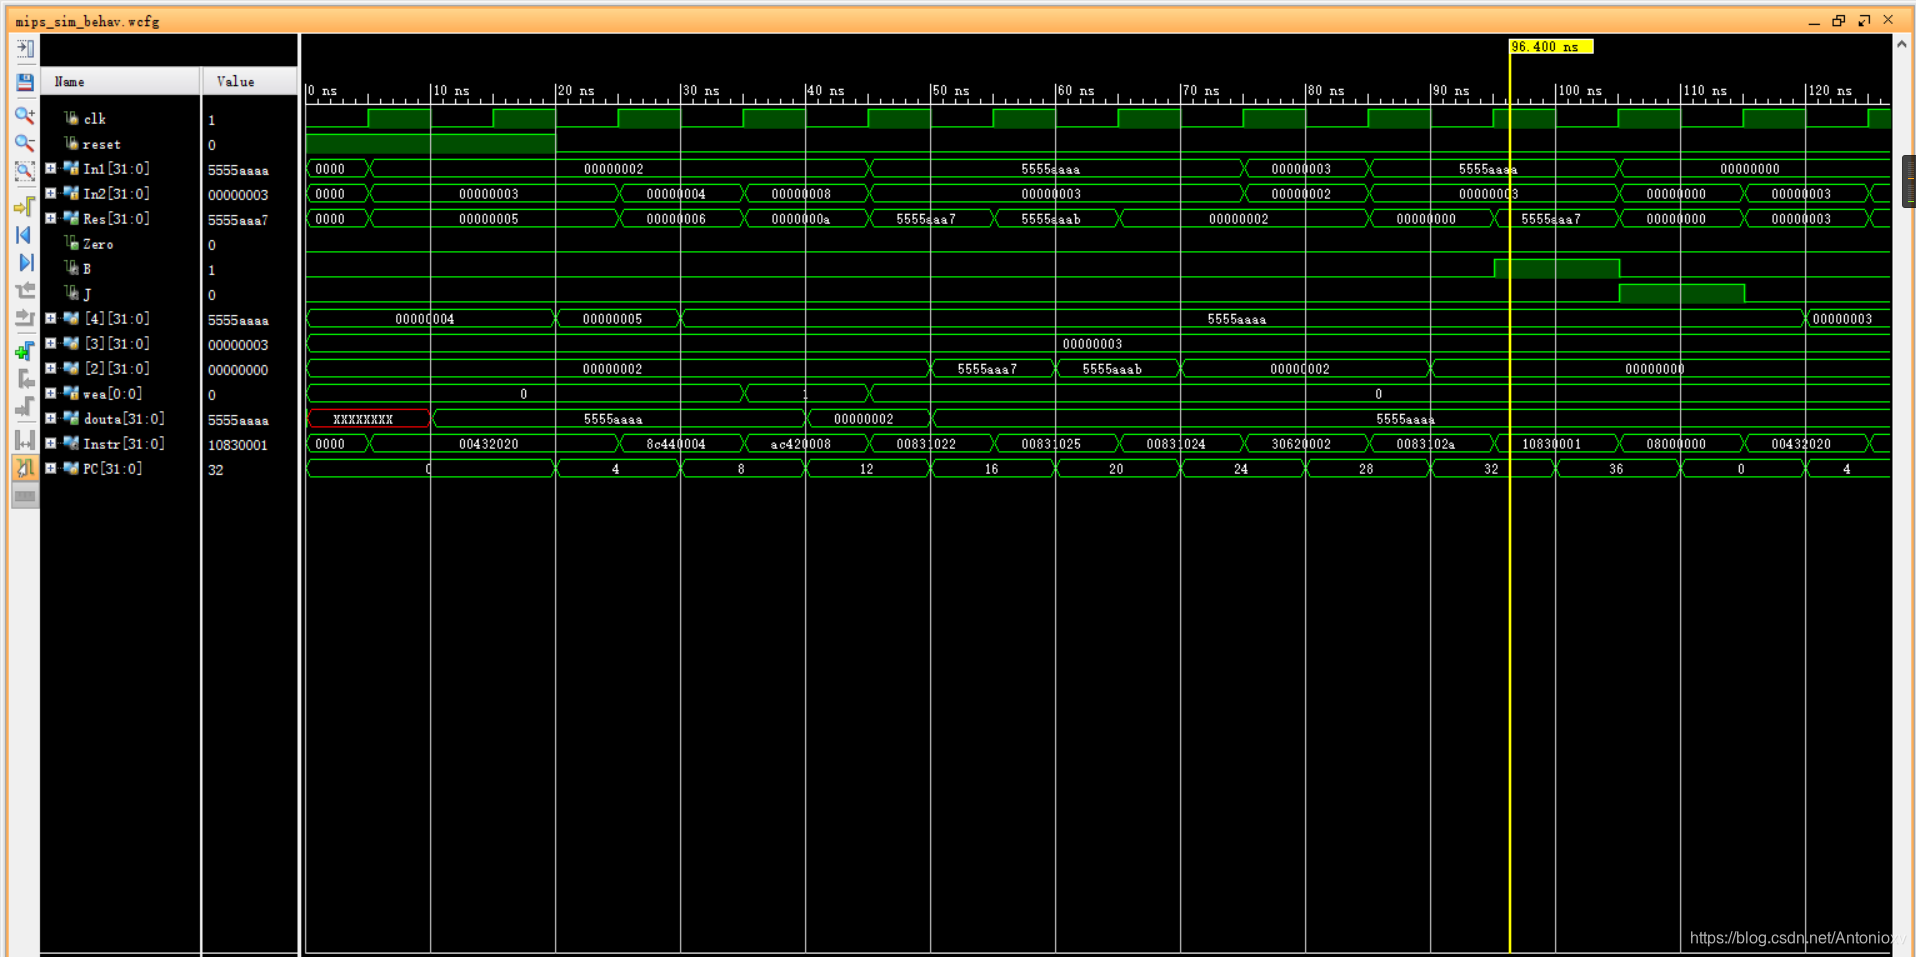Click the 00432020 Instr waveform segment near 10 ns
Viewport: 1916px width, 957px height.
click(494, 444)
